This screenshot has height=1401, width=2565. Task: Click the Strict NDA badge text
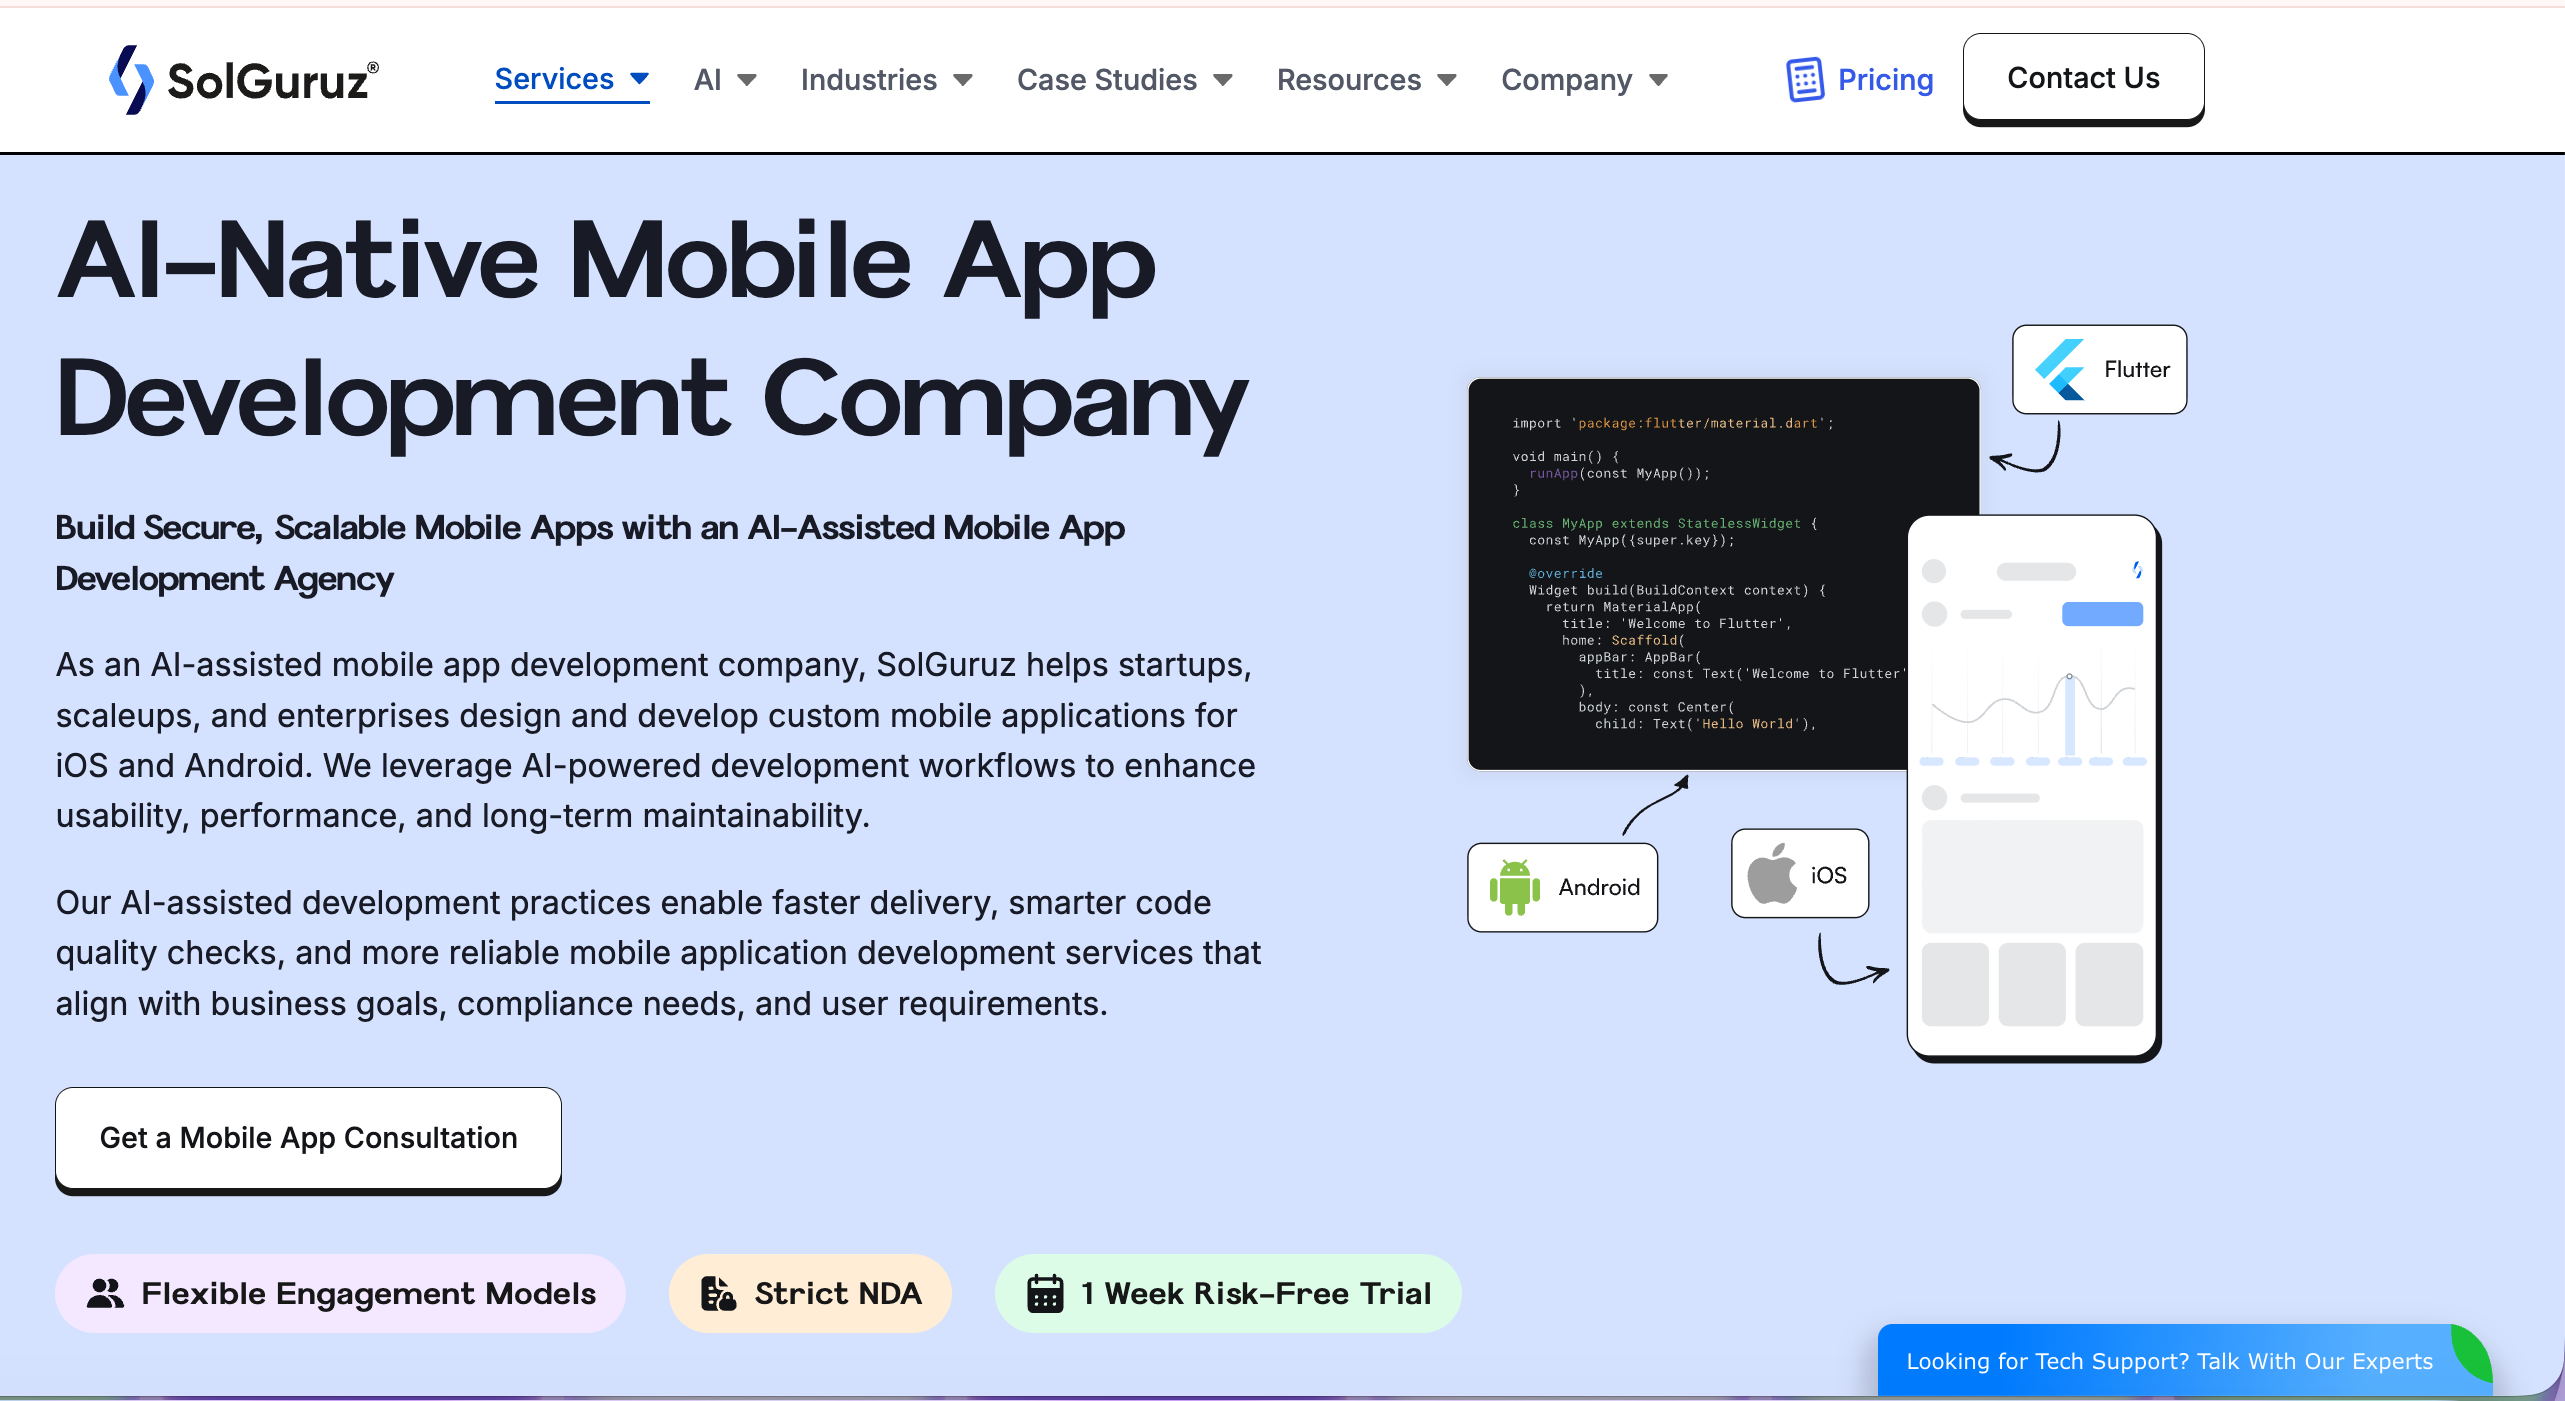838,1293
